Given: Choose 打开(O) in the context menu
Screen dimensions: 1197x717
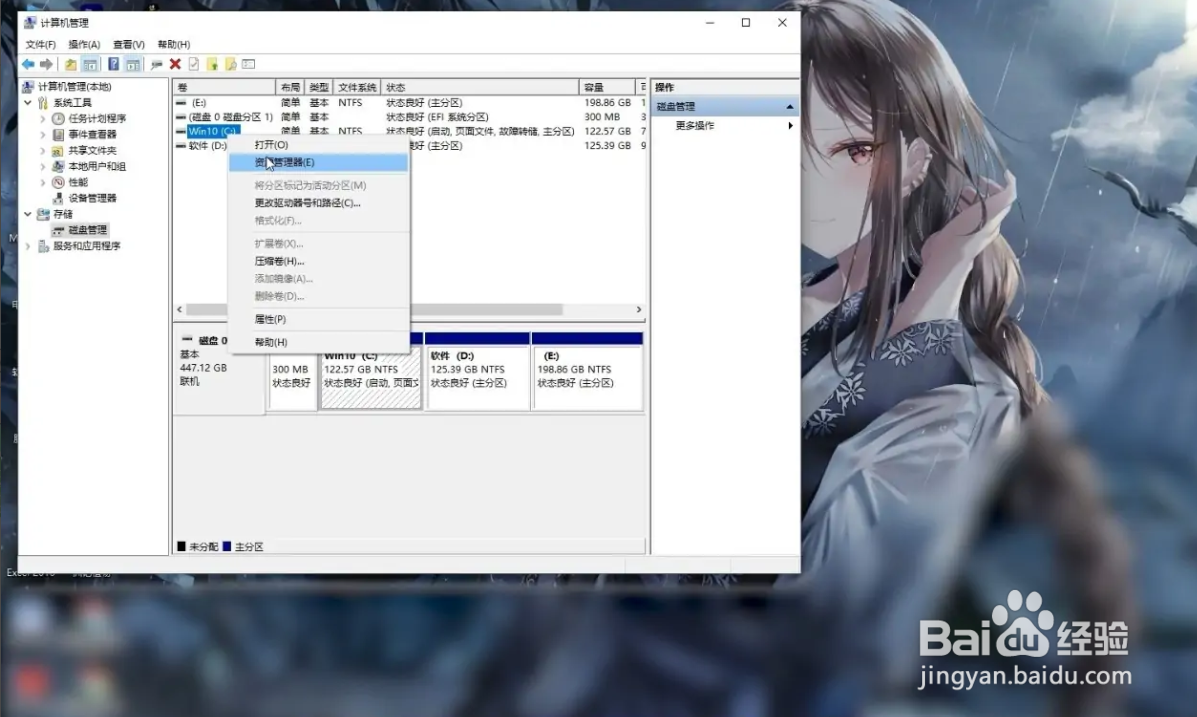Looking at the screenshot, I should (x=319, y=144).
